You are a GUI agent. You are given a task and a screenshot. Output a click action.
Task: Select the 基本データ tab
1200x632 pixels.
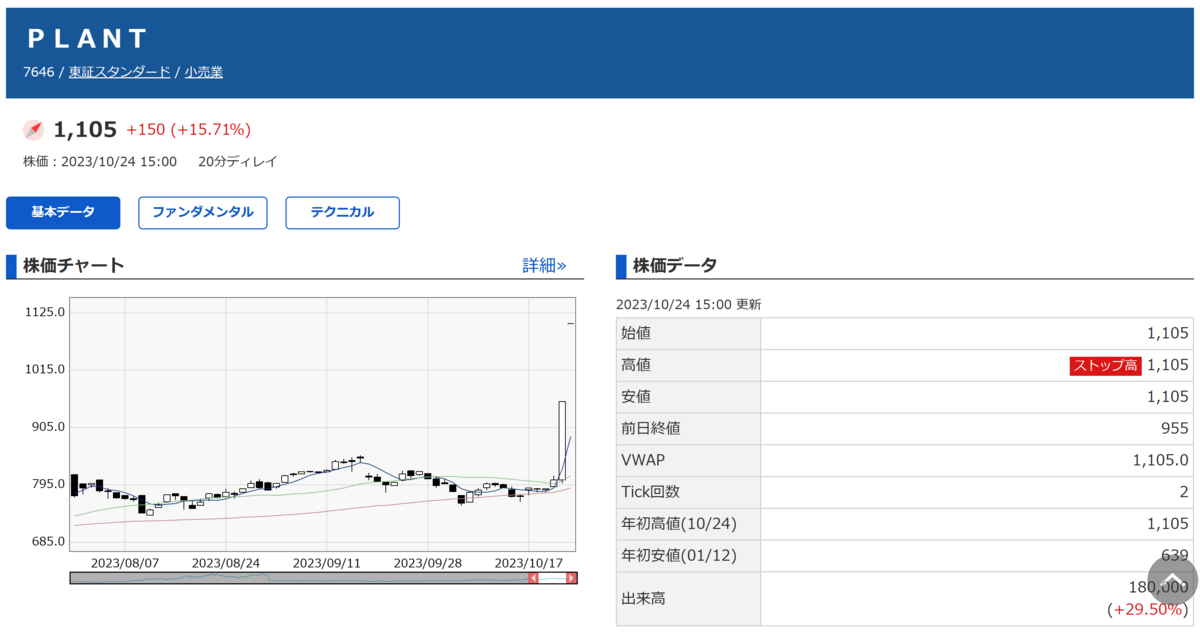tap(63, 212)
